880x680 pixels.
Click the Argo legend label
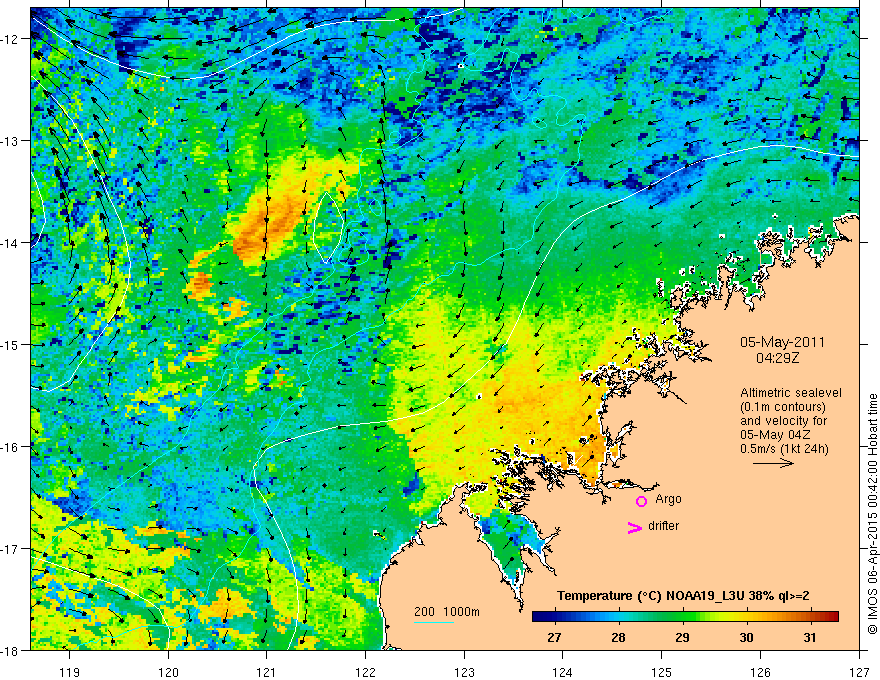click(x=668, y=499)
